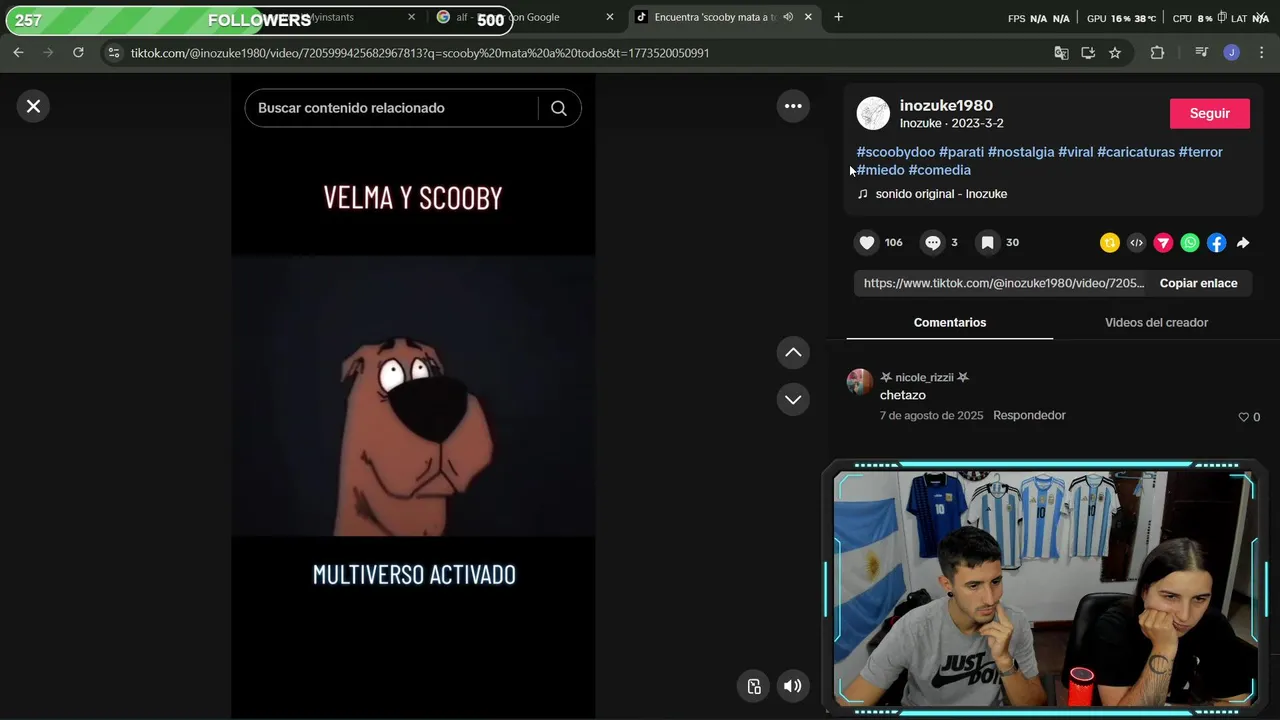The width and height of the screenshot is (1280, 720).
Task: Open more share options arrow
Action: tap(1243, 242)
